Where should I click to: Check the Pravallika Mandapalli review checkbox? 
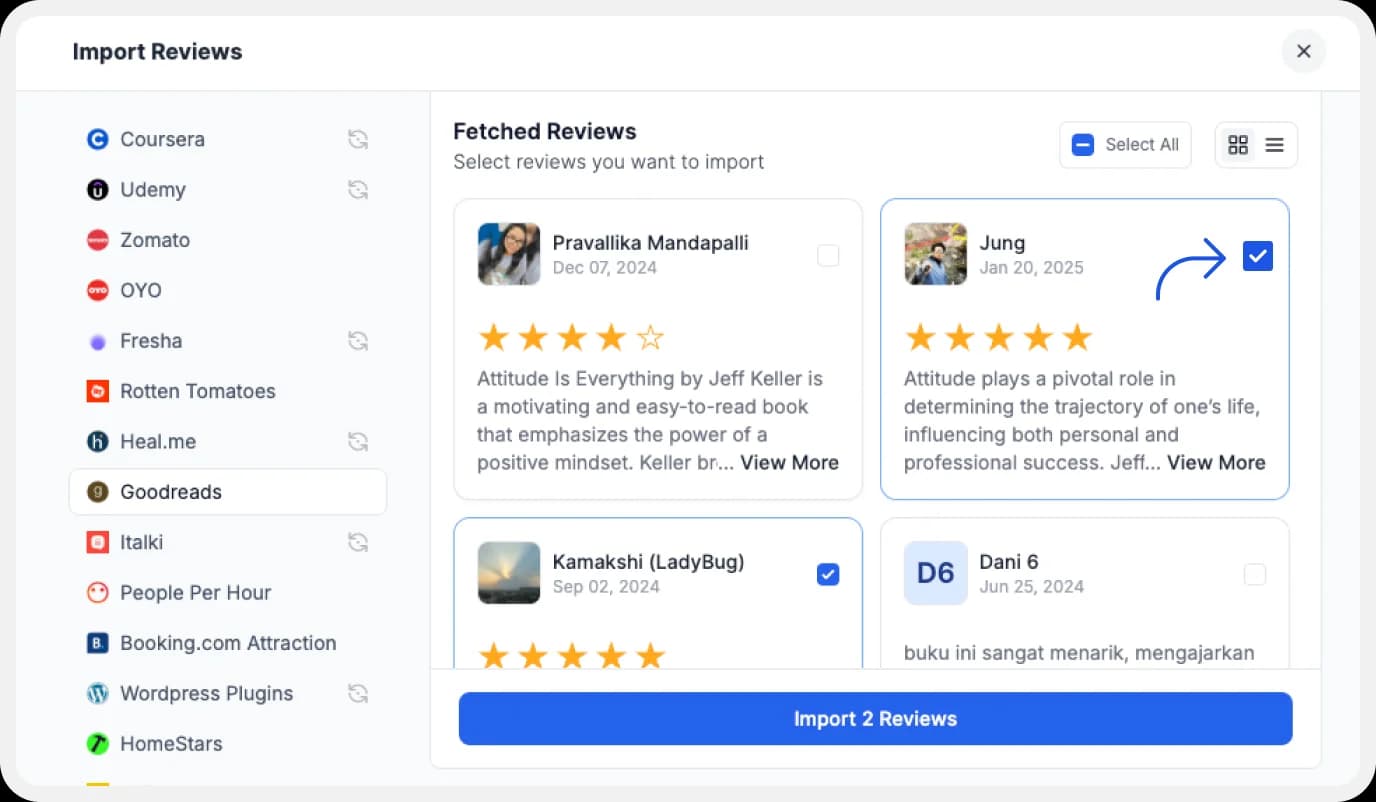click(x=828, y=256)
